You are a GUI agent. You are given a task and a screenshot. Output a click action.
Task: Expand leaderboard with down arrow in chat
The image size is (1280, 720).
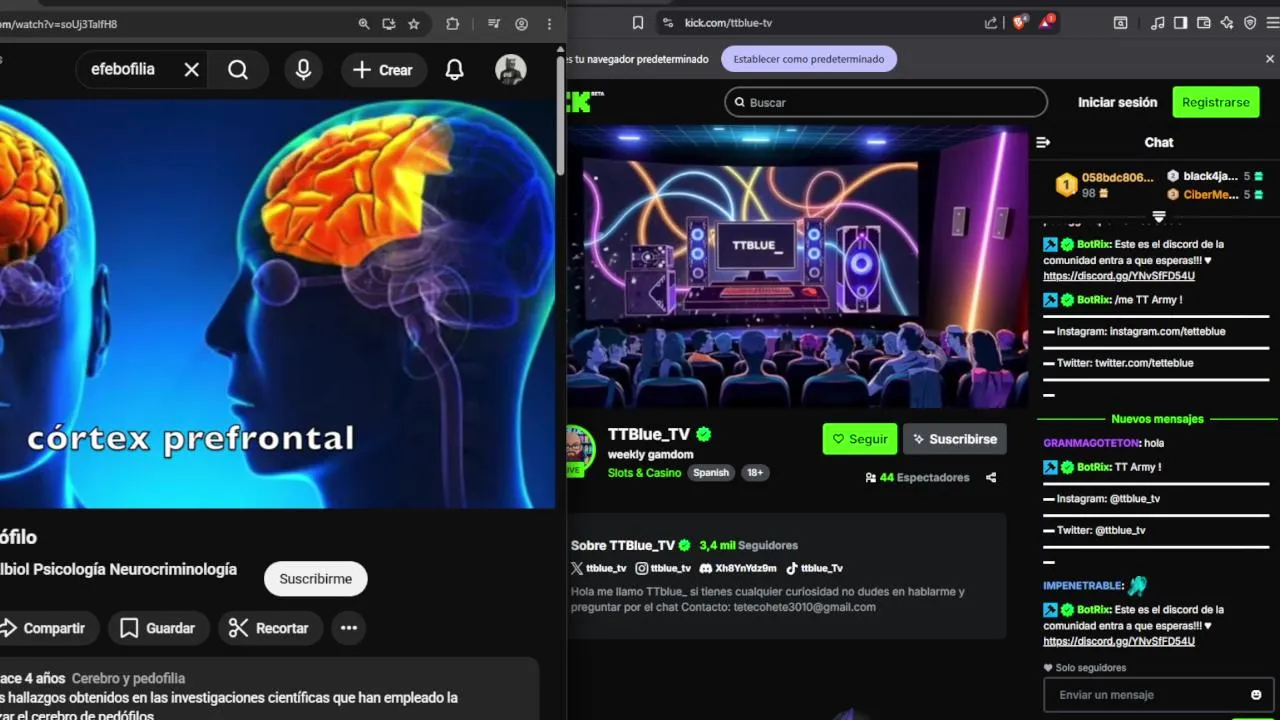1159,216
